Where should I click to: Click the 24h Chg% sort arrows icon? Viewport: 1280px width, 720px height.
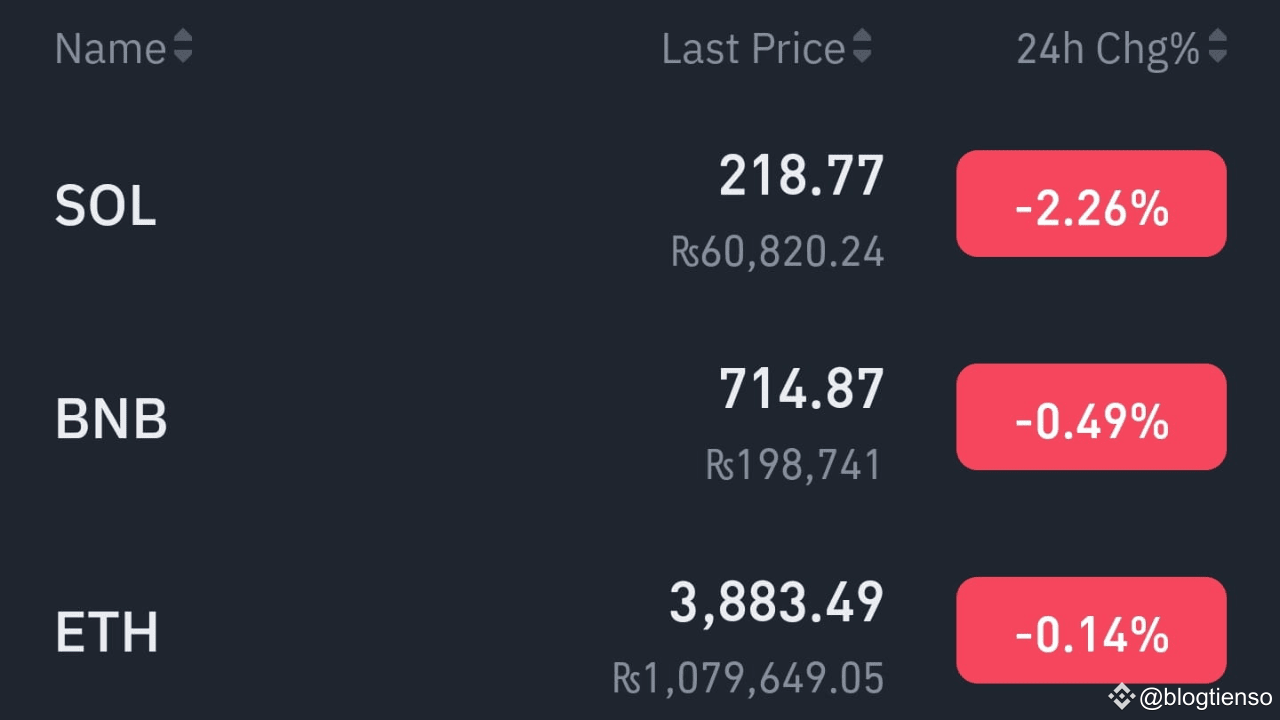[x=1217, y=46]
